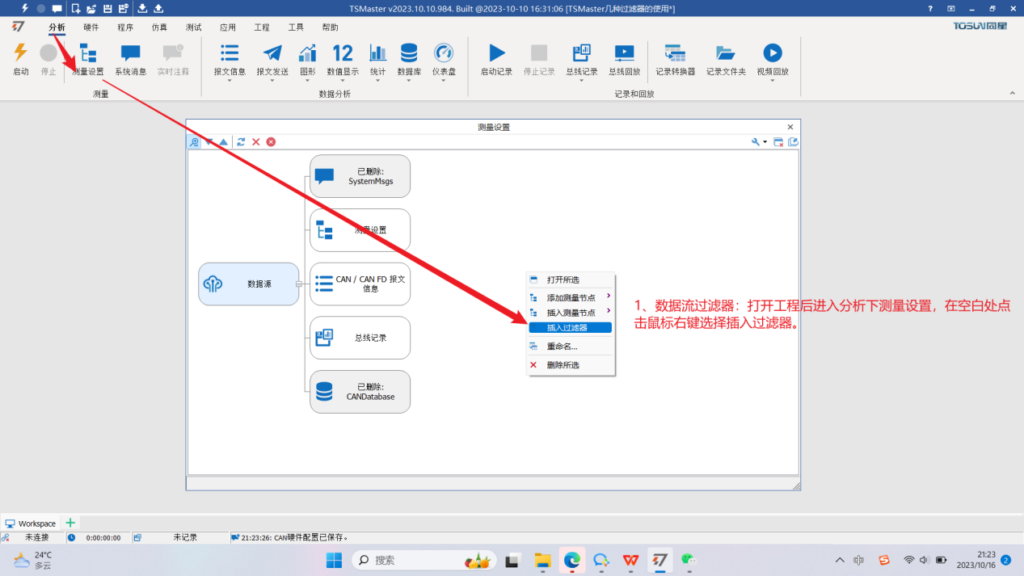The image size is (1024, 576).
Task: Click the 报文发送 (Message Transmit) paper plane icon
Action: (272, 54)
